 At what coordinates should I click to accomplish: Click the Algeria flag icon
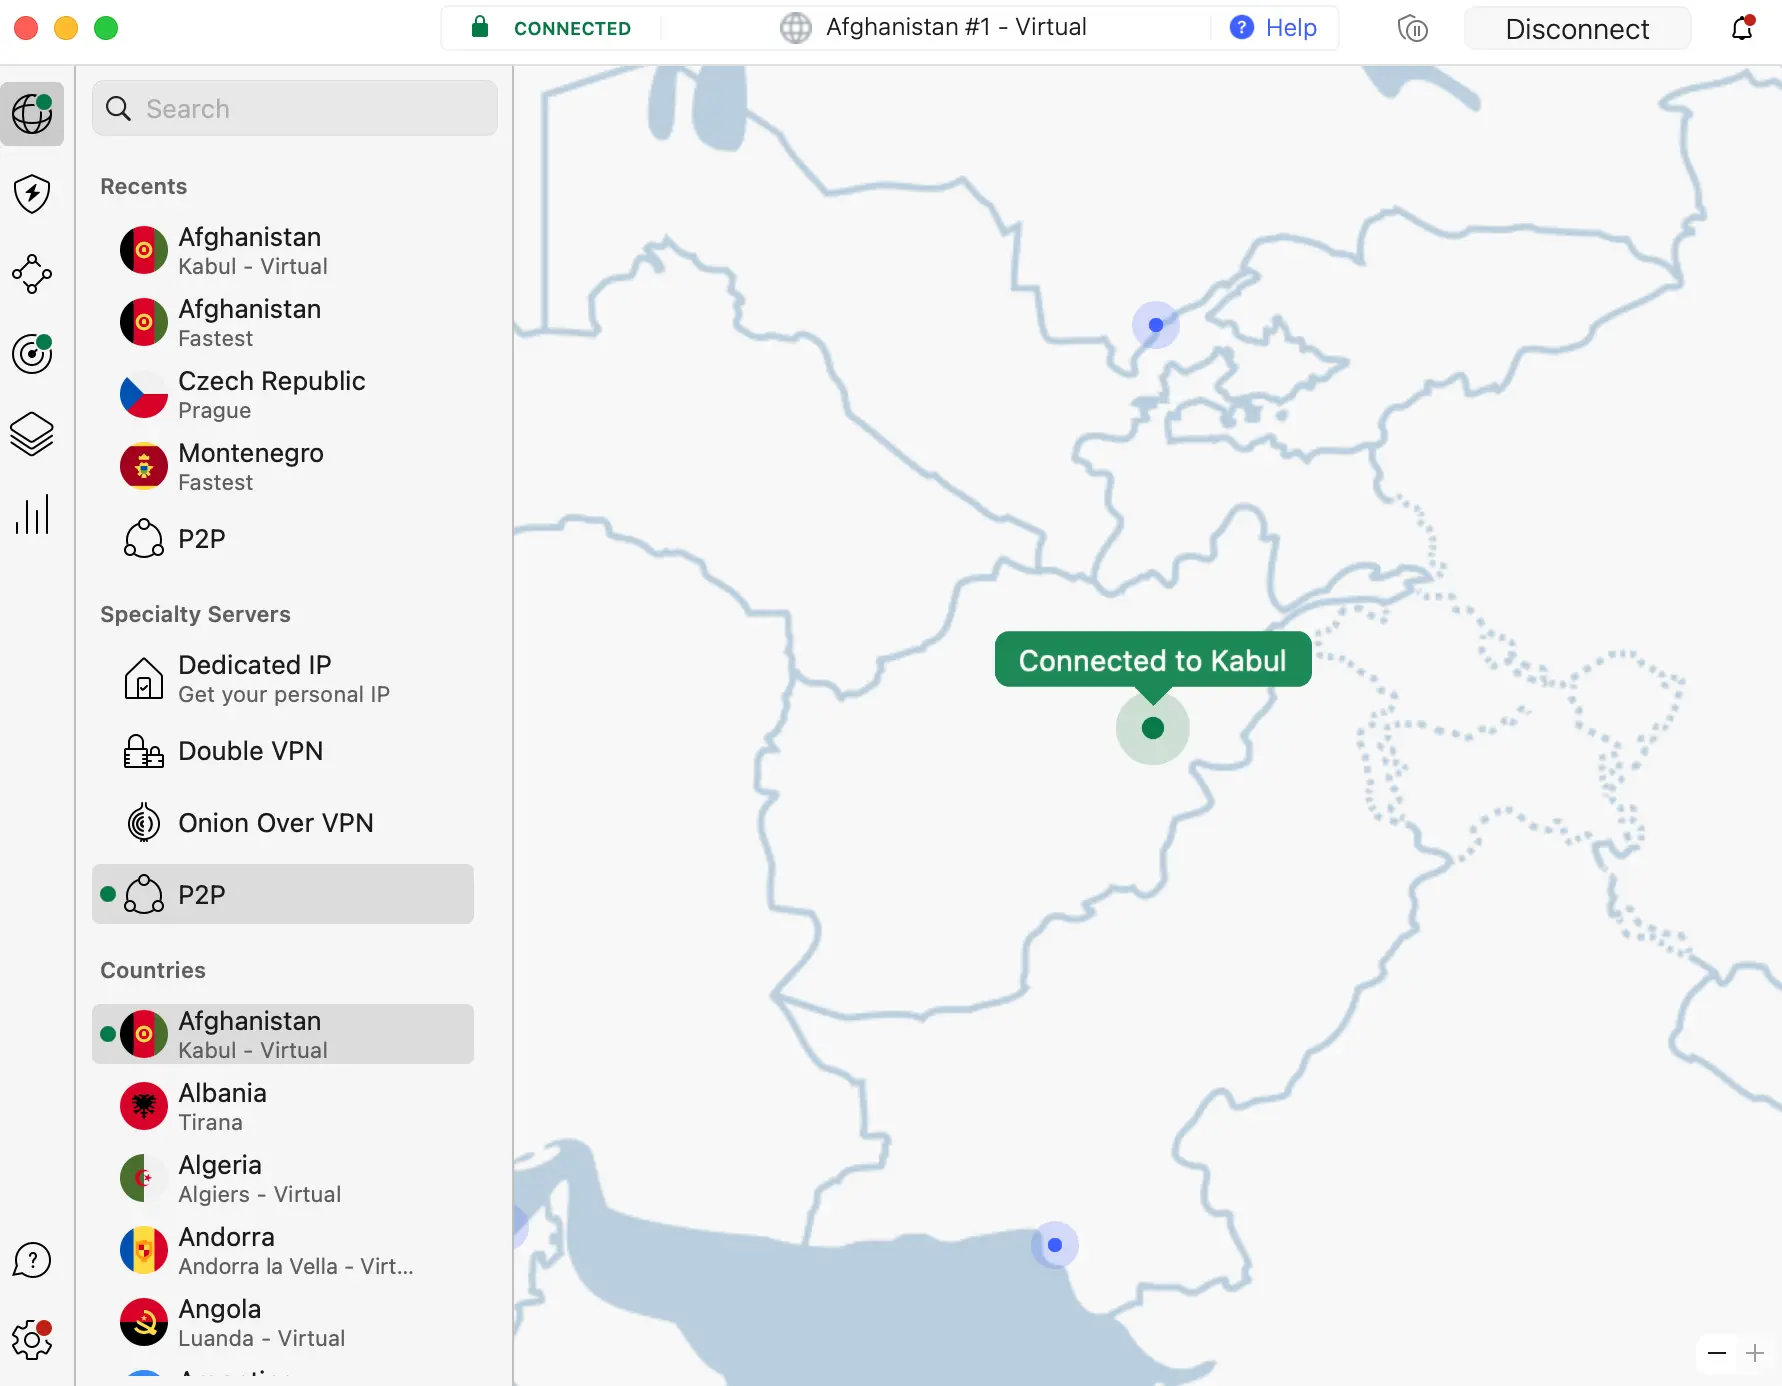pyautogui.click(x=144, y=1179)
